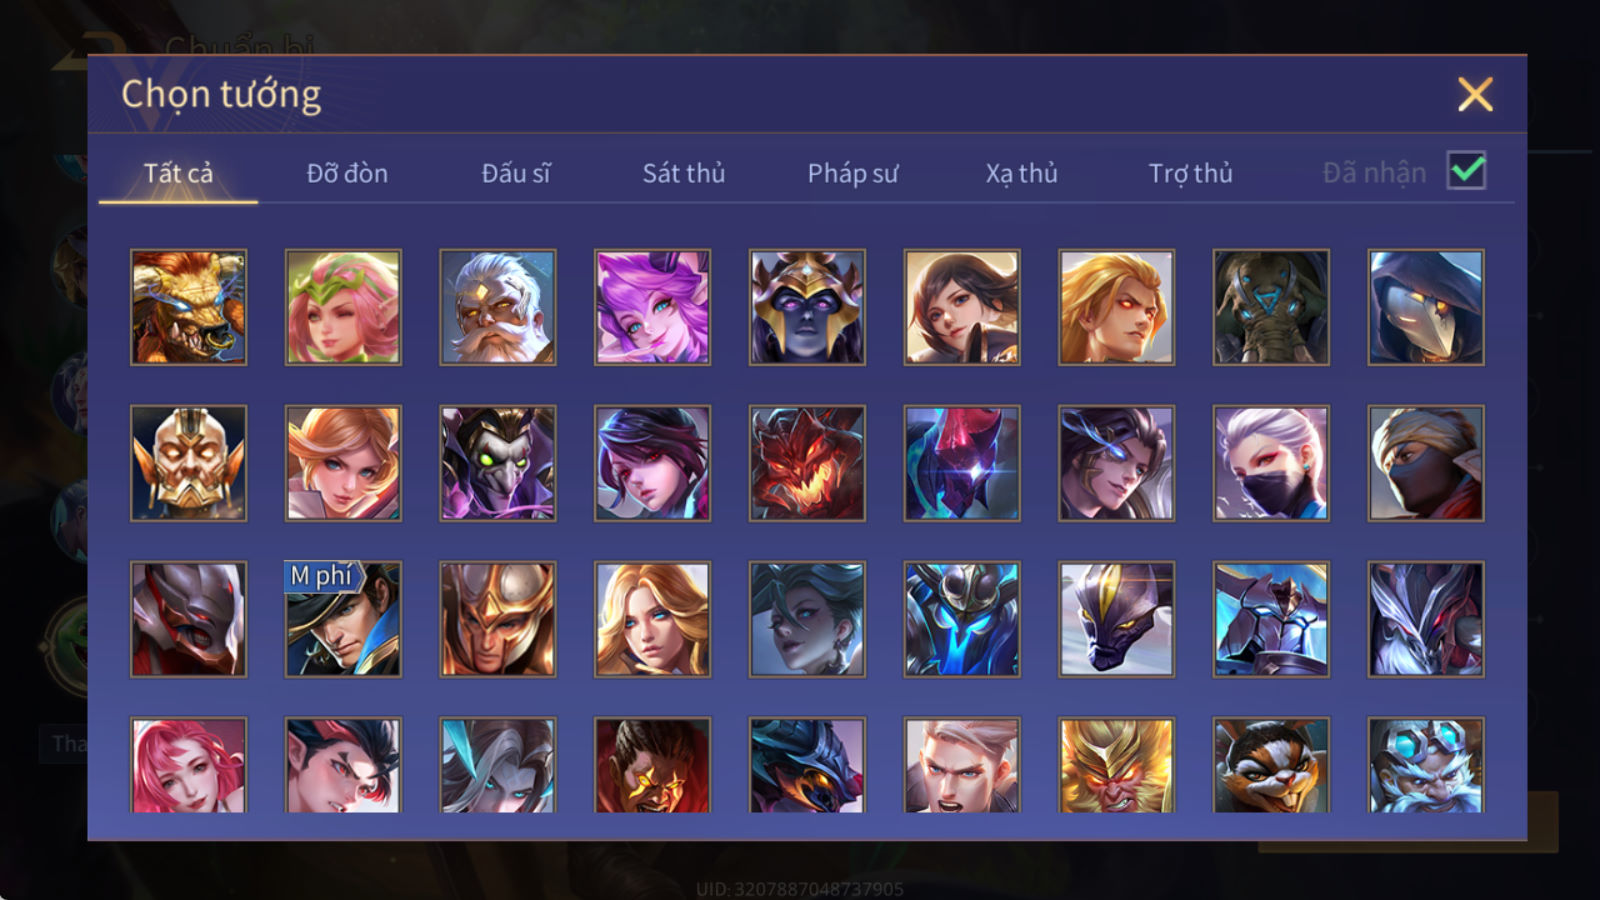
Task: Select the bull-horned beast hero portrait
Action: point(188,307)
